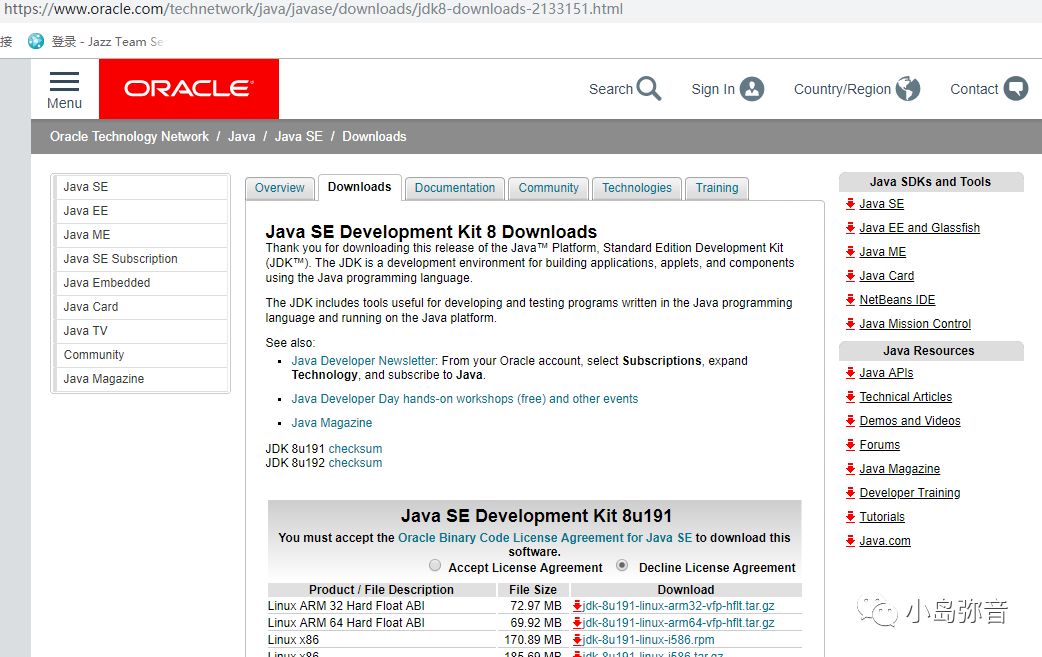
Task: Click the globe favicon of Jazz Team bookmark
Action: click(36, 41)
